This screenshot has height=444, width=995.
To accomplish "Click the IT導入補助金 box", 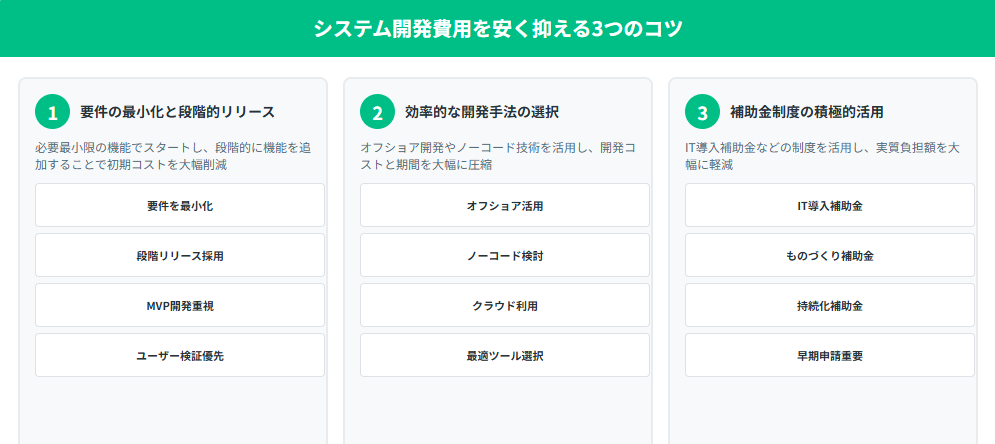I will (829, 205).
